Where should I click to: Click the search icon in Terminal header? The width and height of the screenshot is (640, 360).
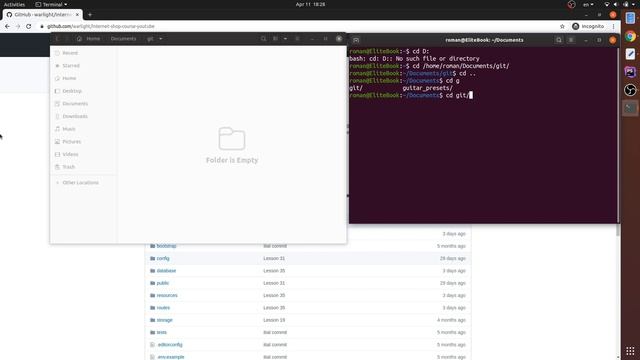pos(559,40)
